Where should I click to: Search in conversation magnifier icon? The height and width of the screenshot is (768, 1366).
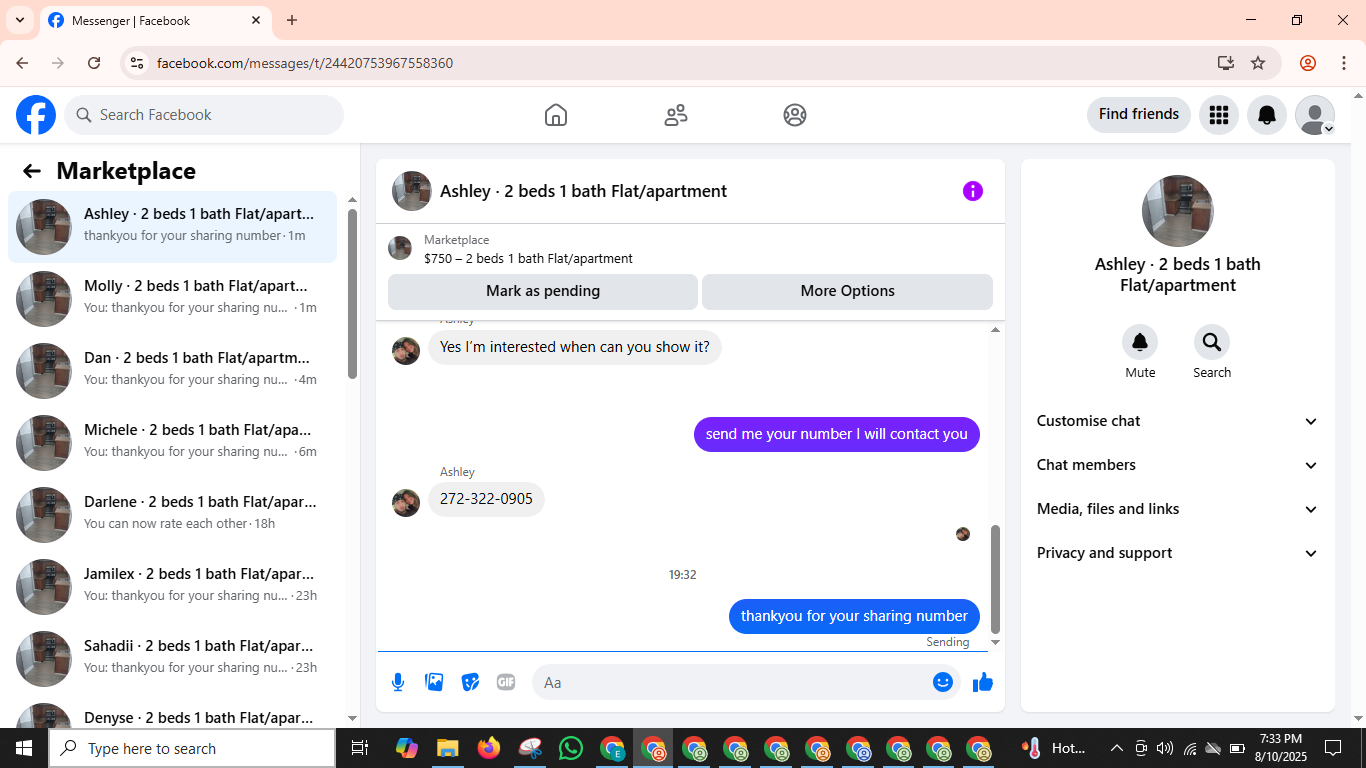[x=1212, y=343]
